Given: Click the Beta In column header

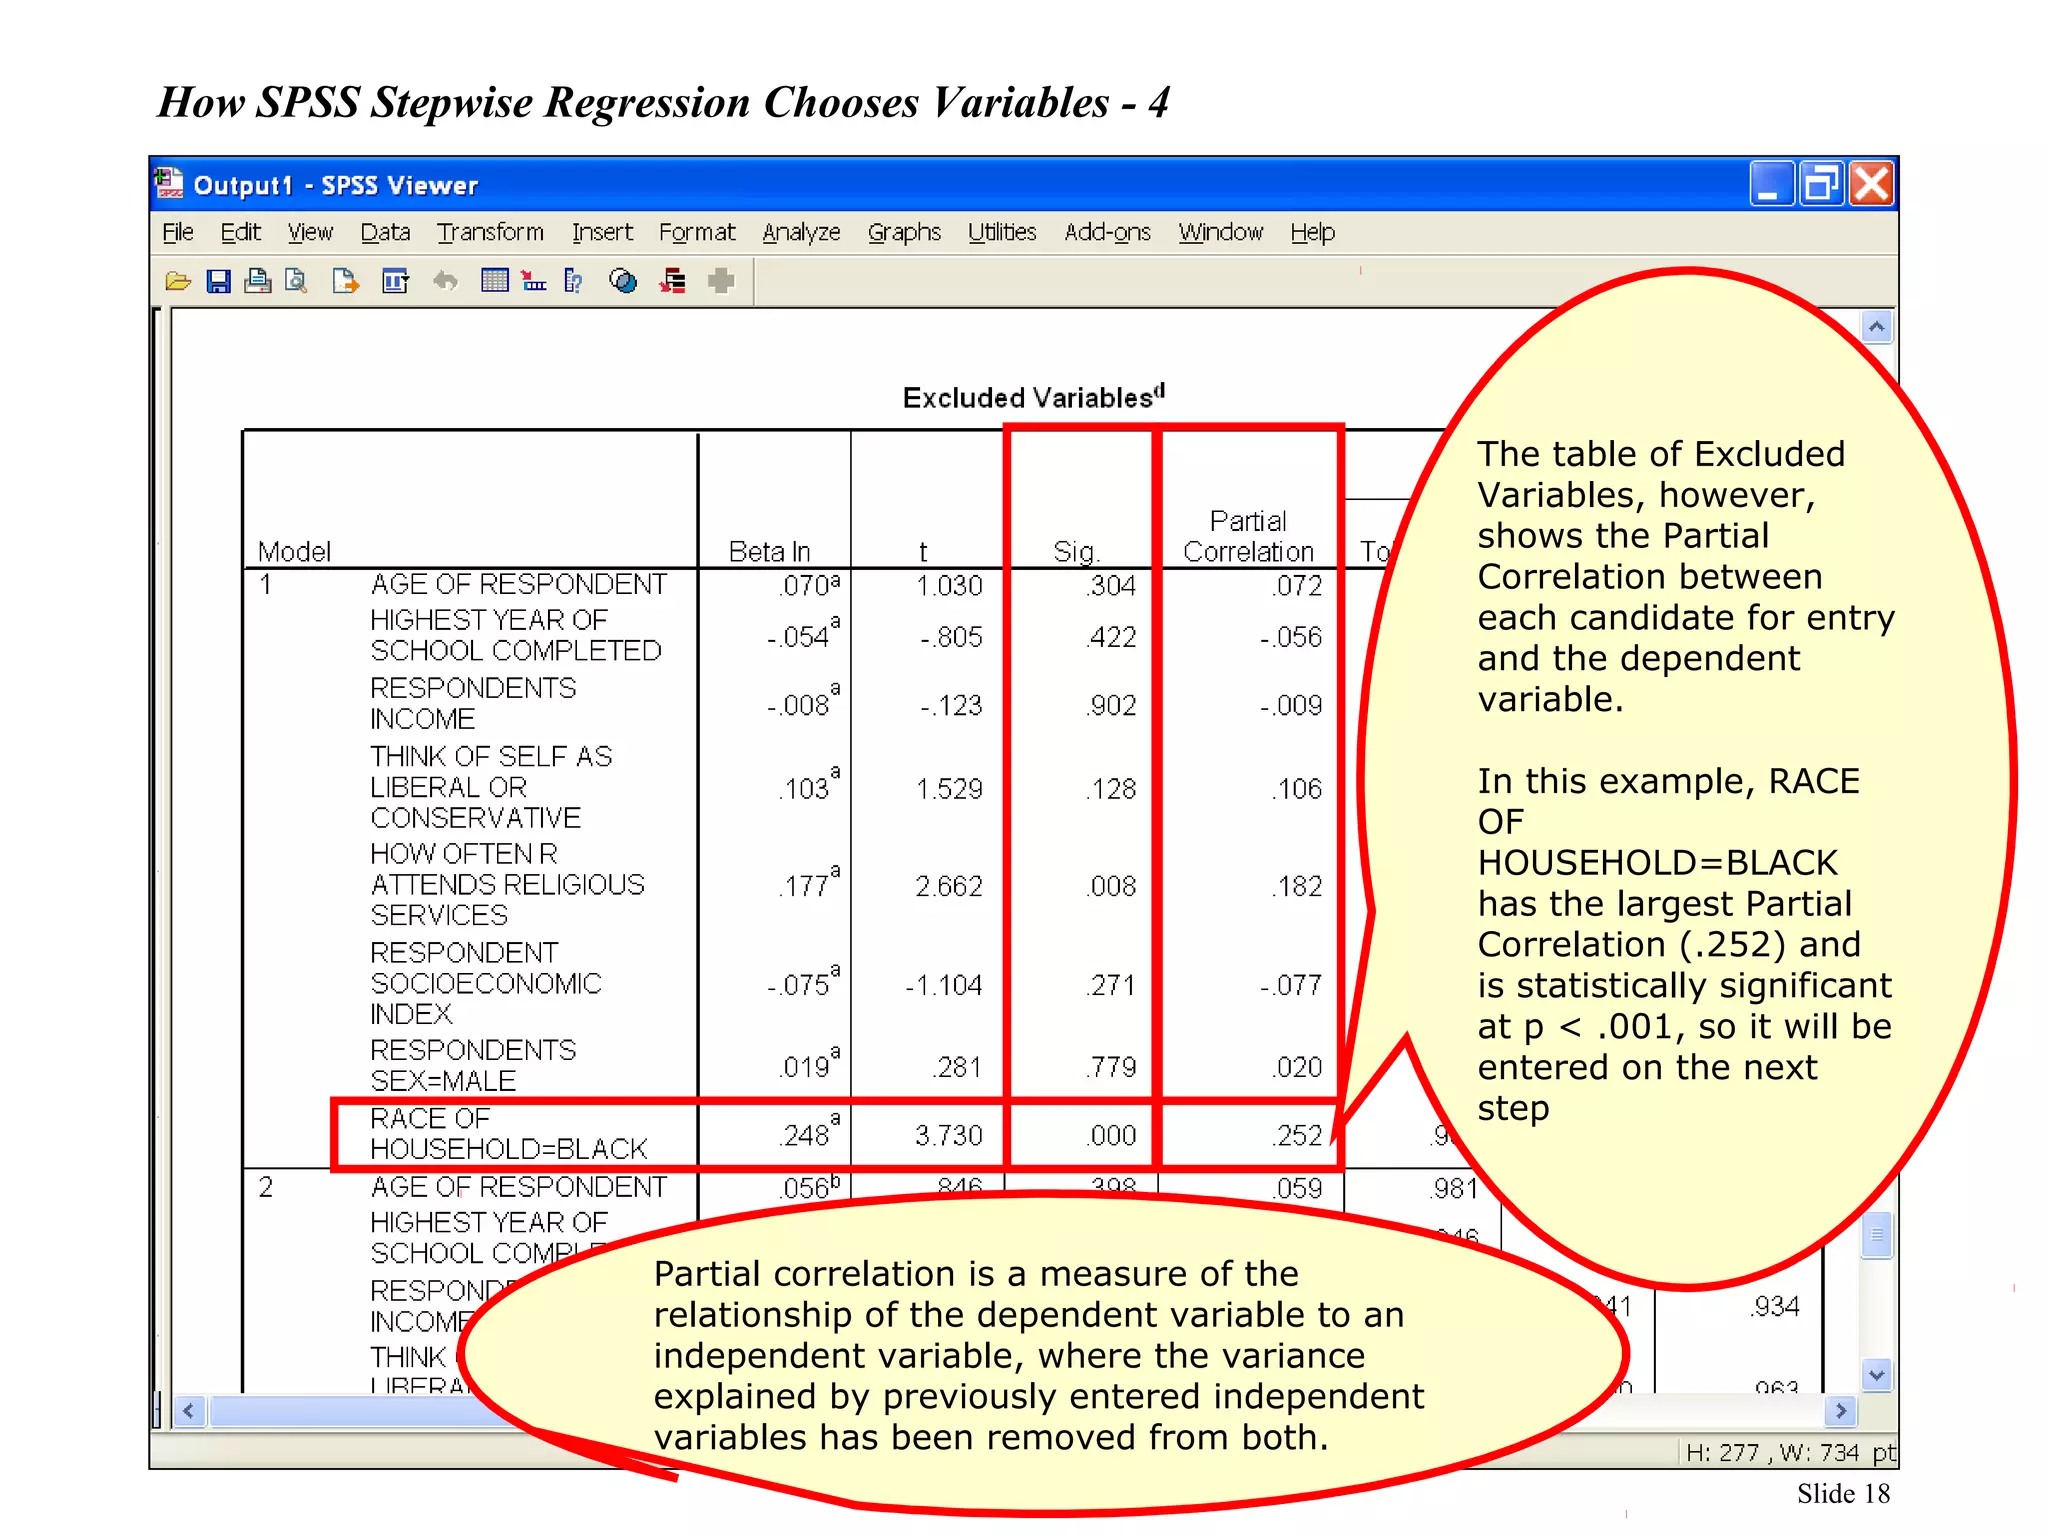Looking at the screenshot, I should (769, 551).
